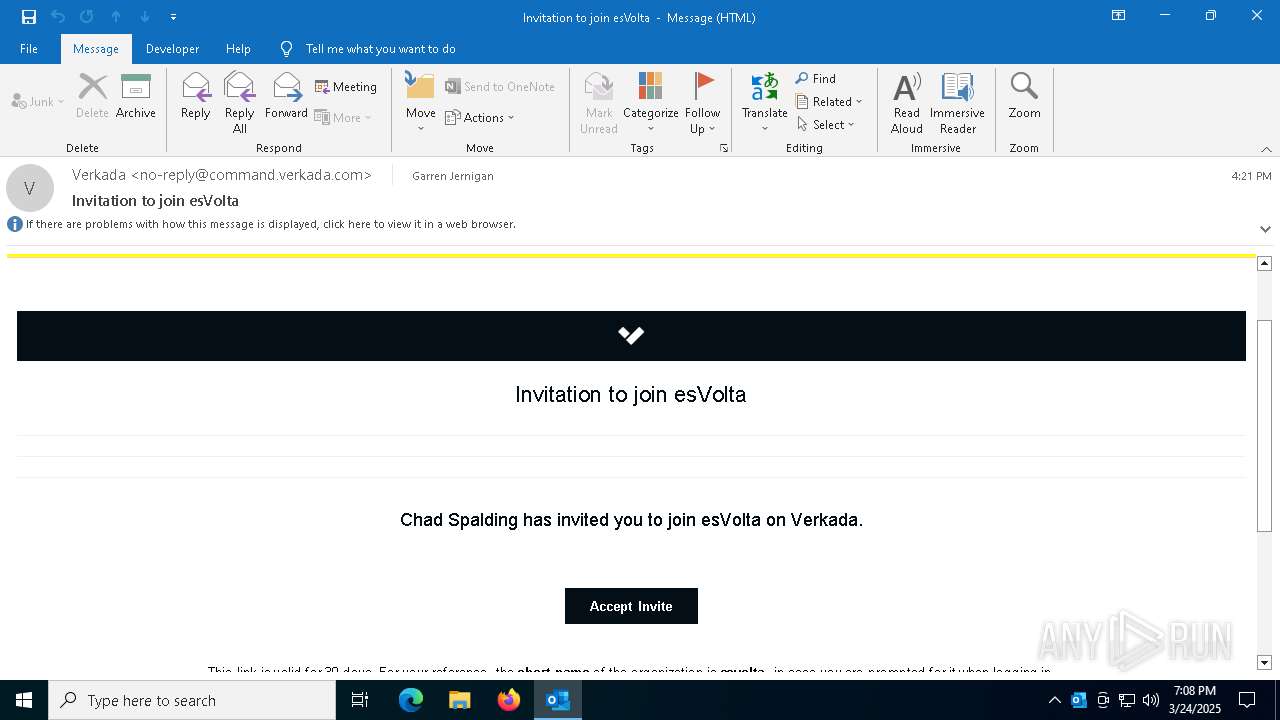Expand the message header chevron
The width and height of the screenshot is (1280, 720).
click(x=1265, y=229)
